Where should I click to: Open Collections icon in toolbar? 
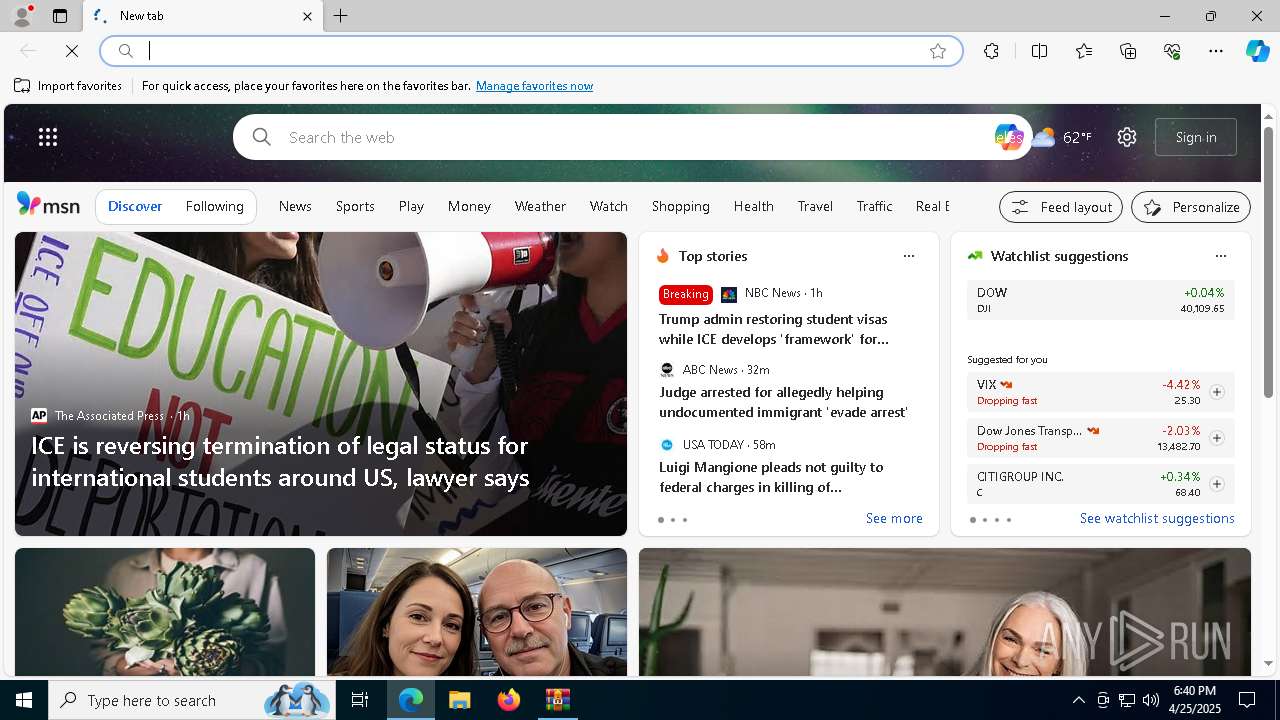click(x=1128, y=51)
